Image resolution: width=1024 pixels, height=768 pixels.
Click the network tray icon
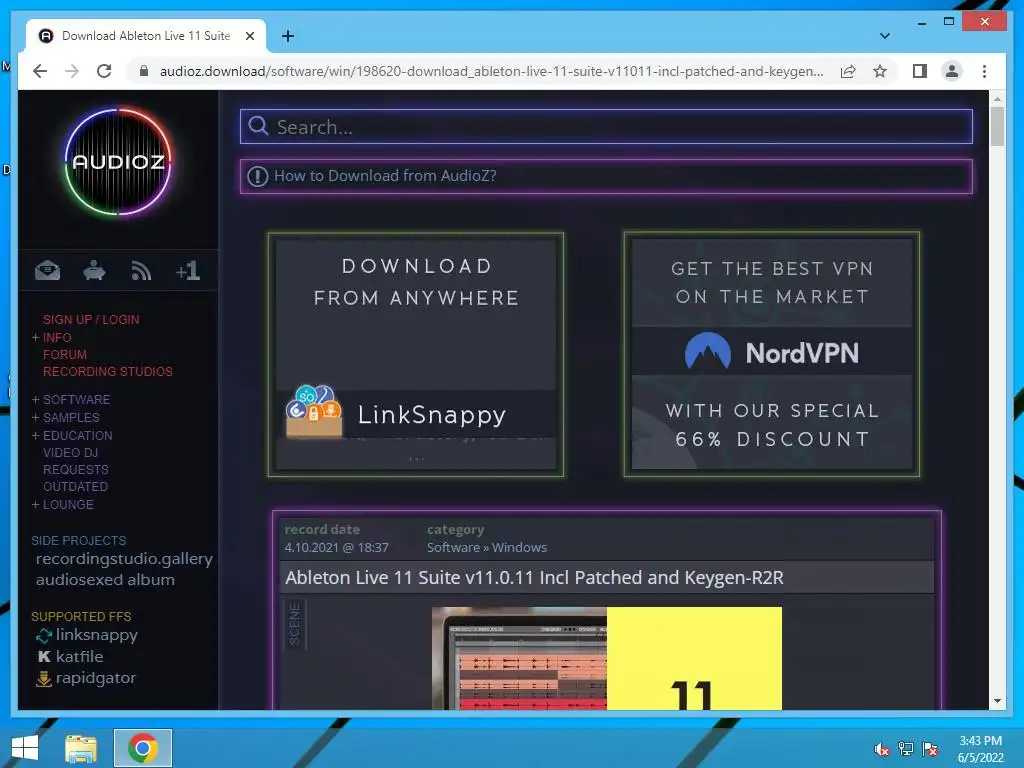[x=906, y=749]
